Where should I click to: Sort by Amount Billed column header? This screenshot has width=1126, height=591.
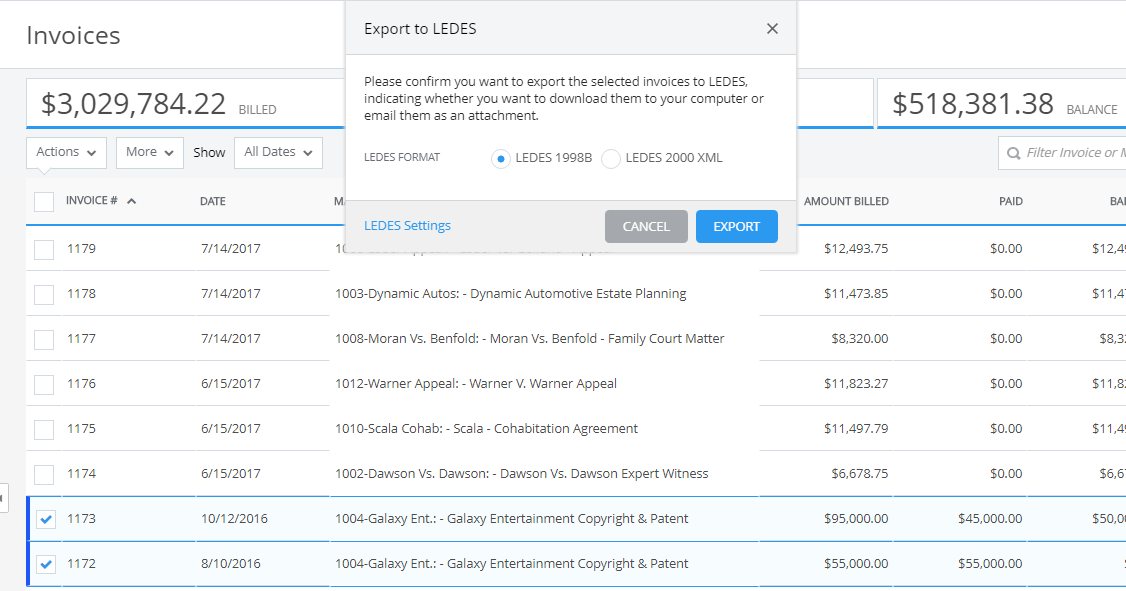pyautogui.click(x=846, y=201)
